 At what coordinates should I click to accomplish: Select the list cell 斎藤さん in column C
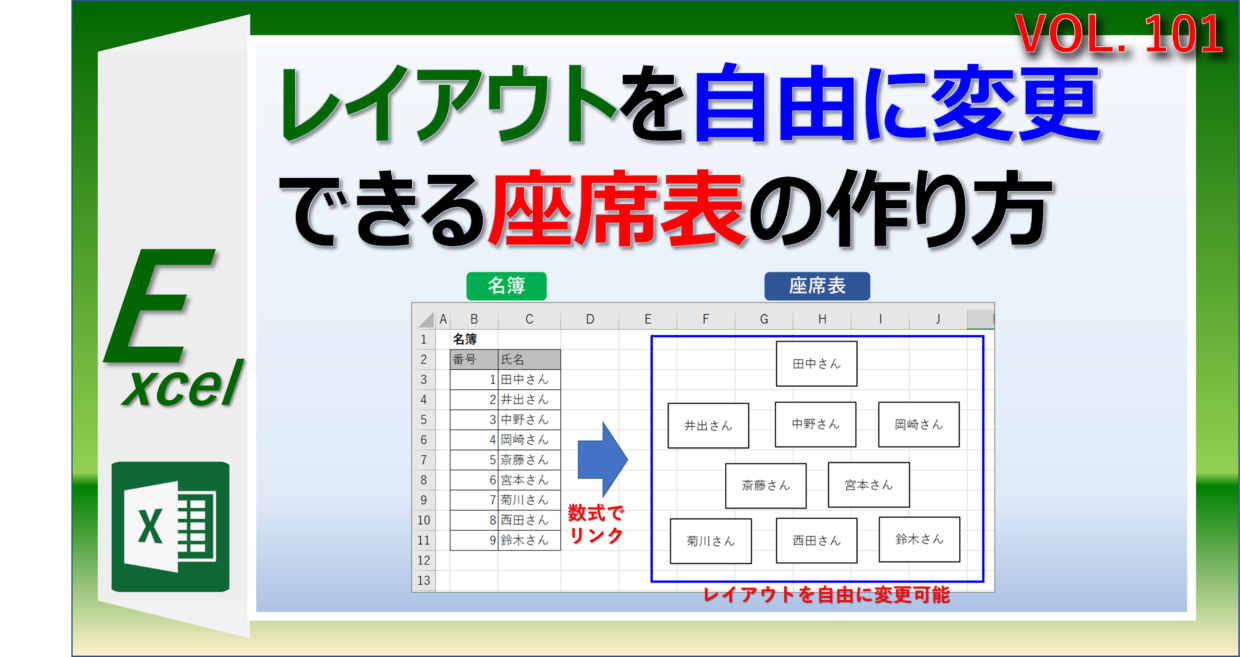click(x=529, y=460)
